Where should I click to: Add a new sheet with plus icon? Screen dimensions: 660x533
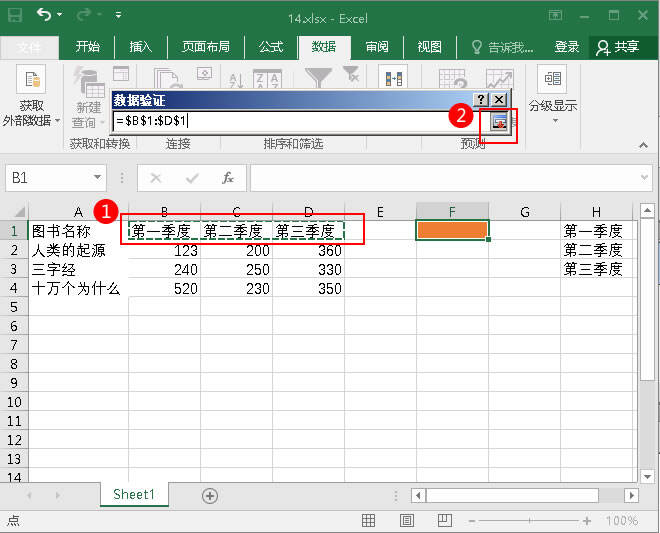point(210,495)
